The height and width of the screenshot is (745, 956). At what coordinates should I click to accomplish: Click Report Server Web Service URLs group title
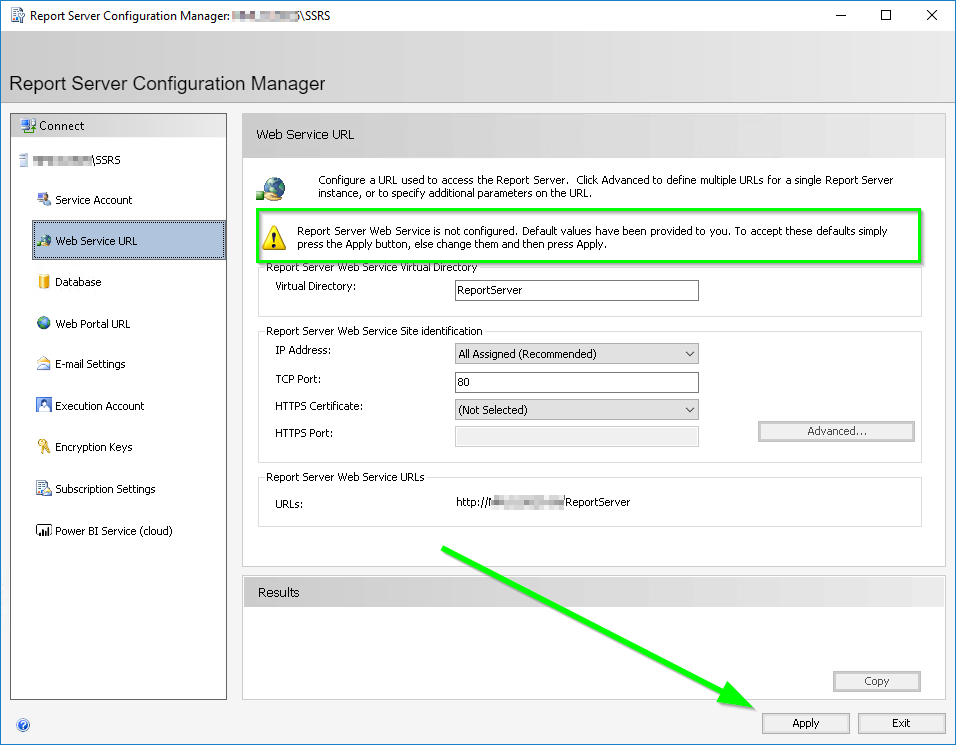(x=345, y=477)
